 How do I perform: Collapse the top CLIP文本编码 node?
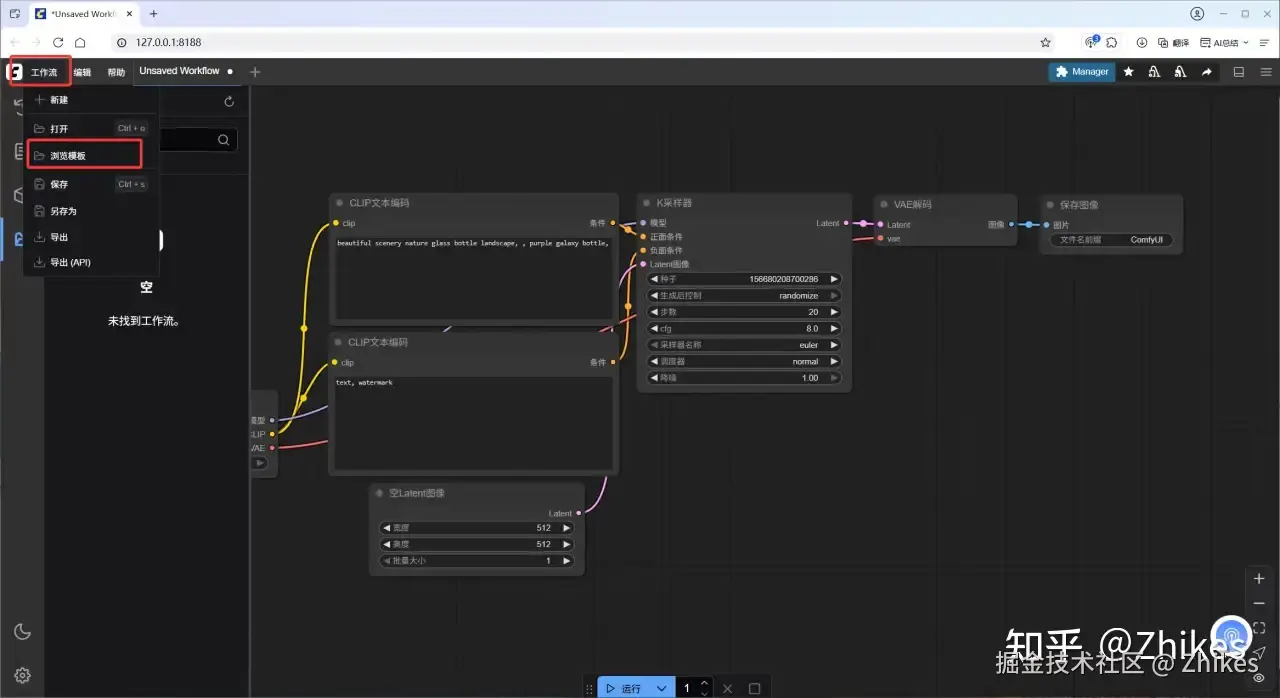(x=340, y=203)
